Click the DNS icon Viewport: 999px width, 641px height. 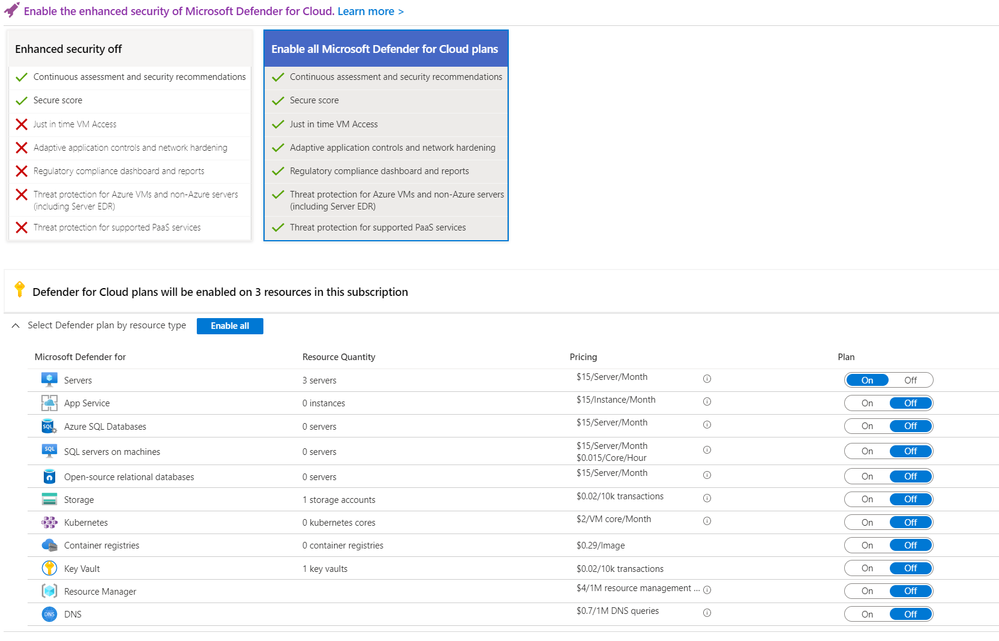point(49,614)
